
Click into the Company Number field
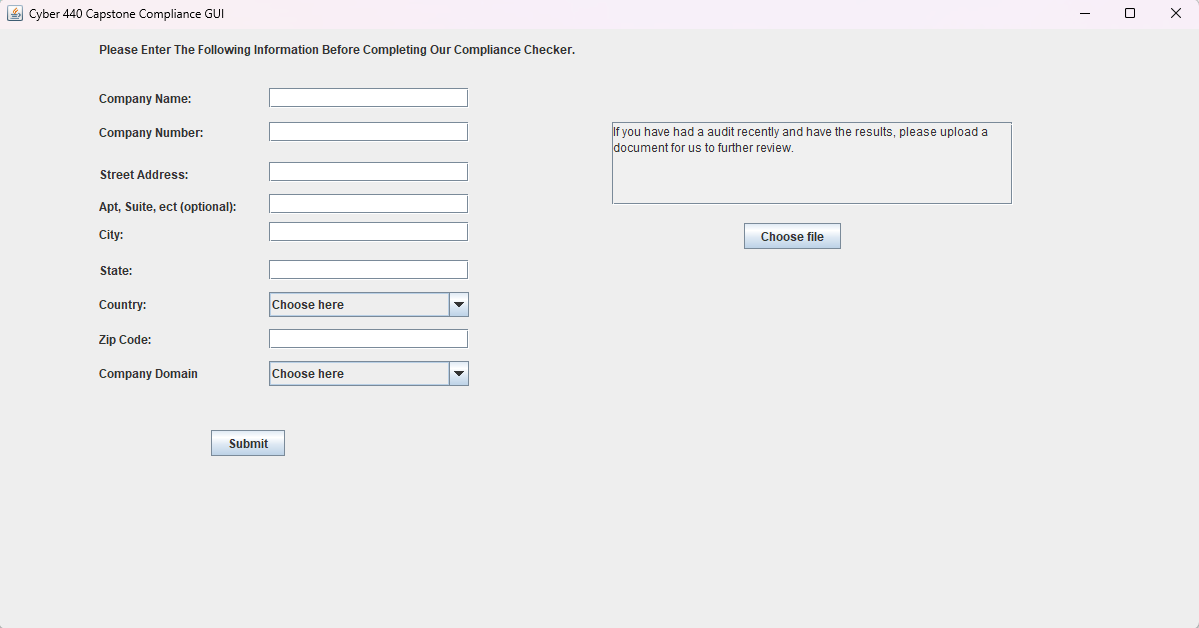point(368,132)
